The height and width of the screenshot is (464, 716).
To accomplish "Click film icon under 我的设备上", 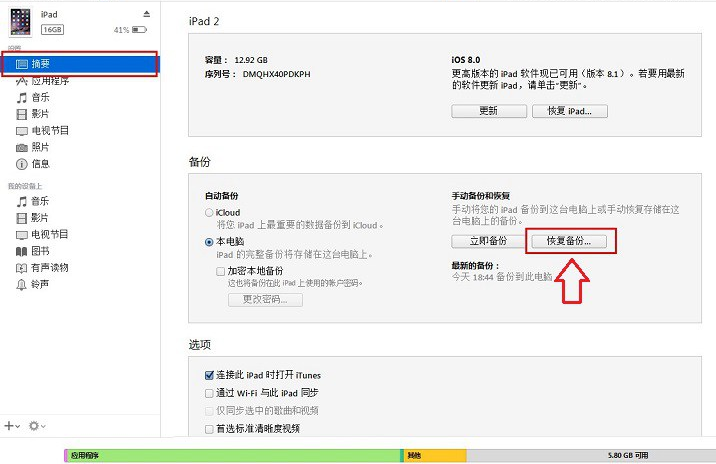I will [x=21, y=218].
